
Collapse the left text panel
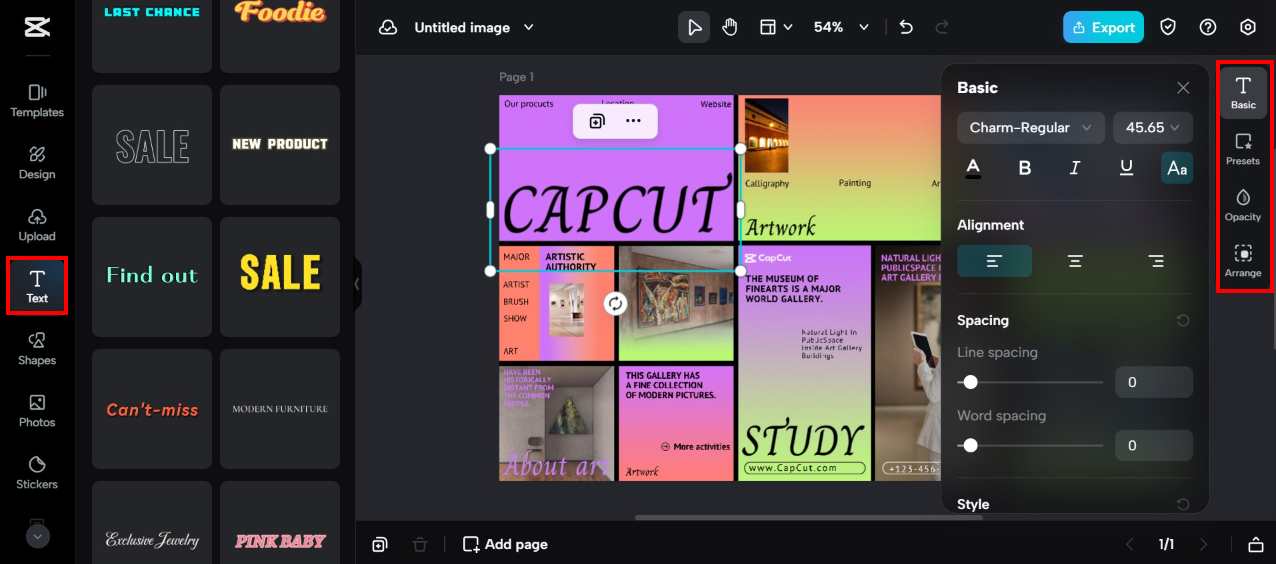[357, 284]
